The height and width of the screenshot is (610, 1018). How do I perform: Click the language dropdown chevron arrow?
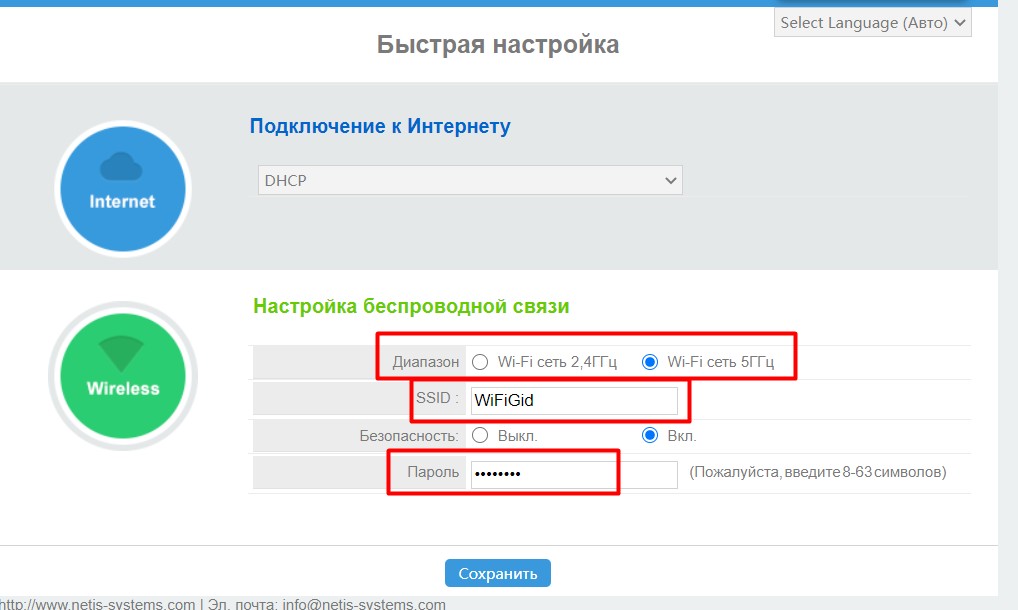(x=957, y=22)
